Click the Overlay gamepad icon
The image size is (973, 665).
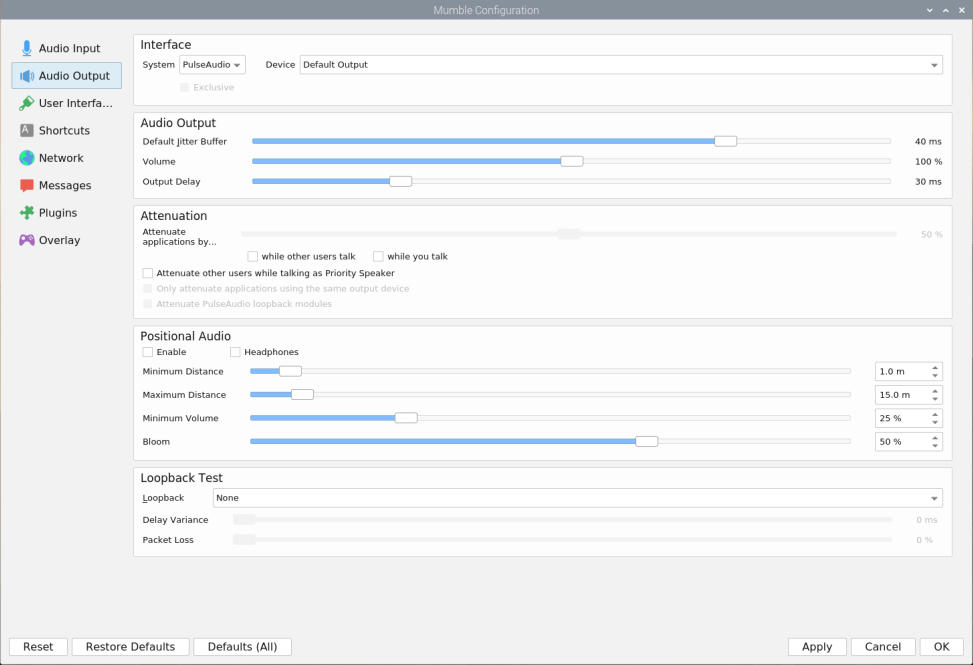point(27,240)
